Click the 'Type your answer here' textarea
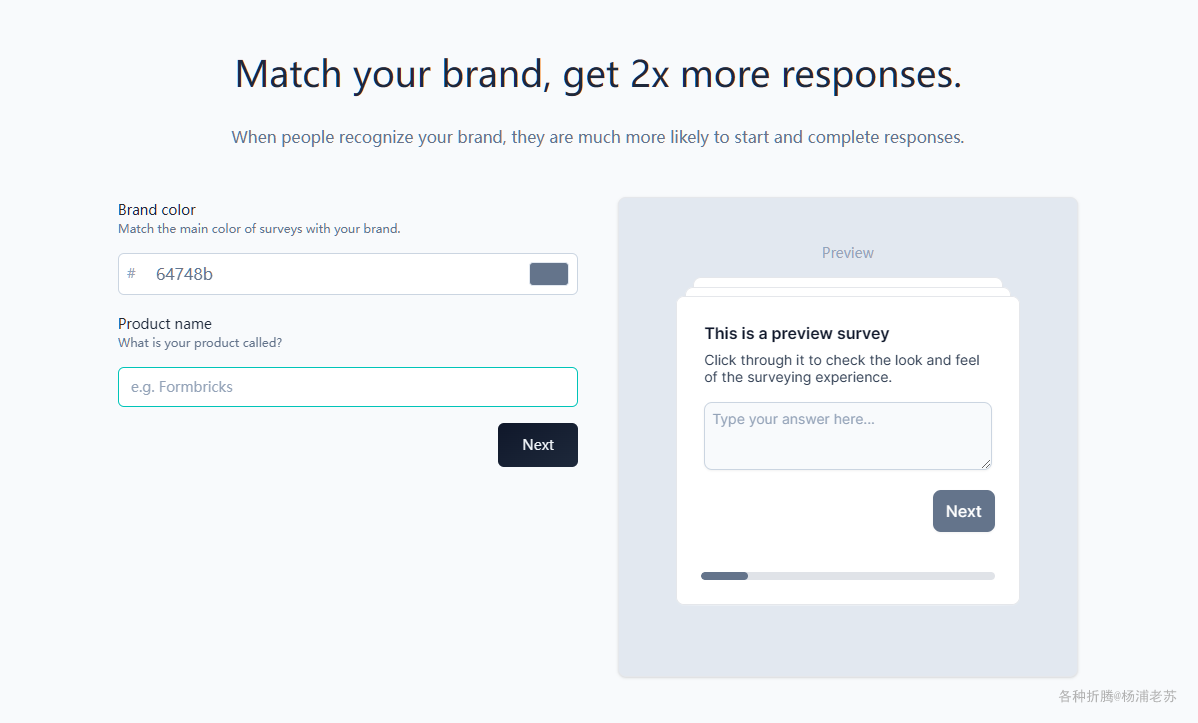The height and width of the screenshot is (723, 1198). 847,435
